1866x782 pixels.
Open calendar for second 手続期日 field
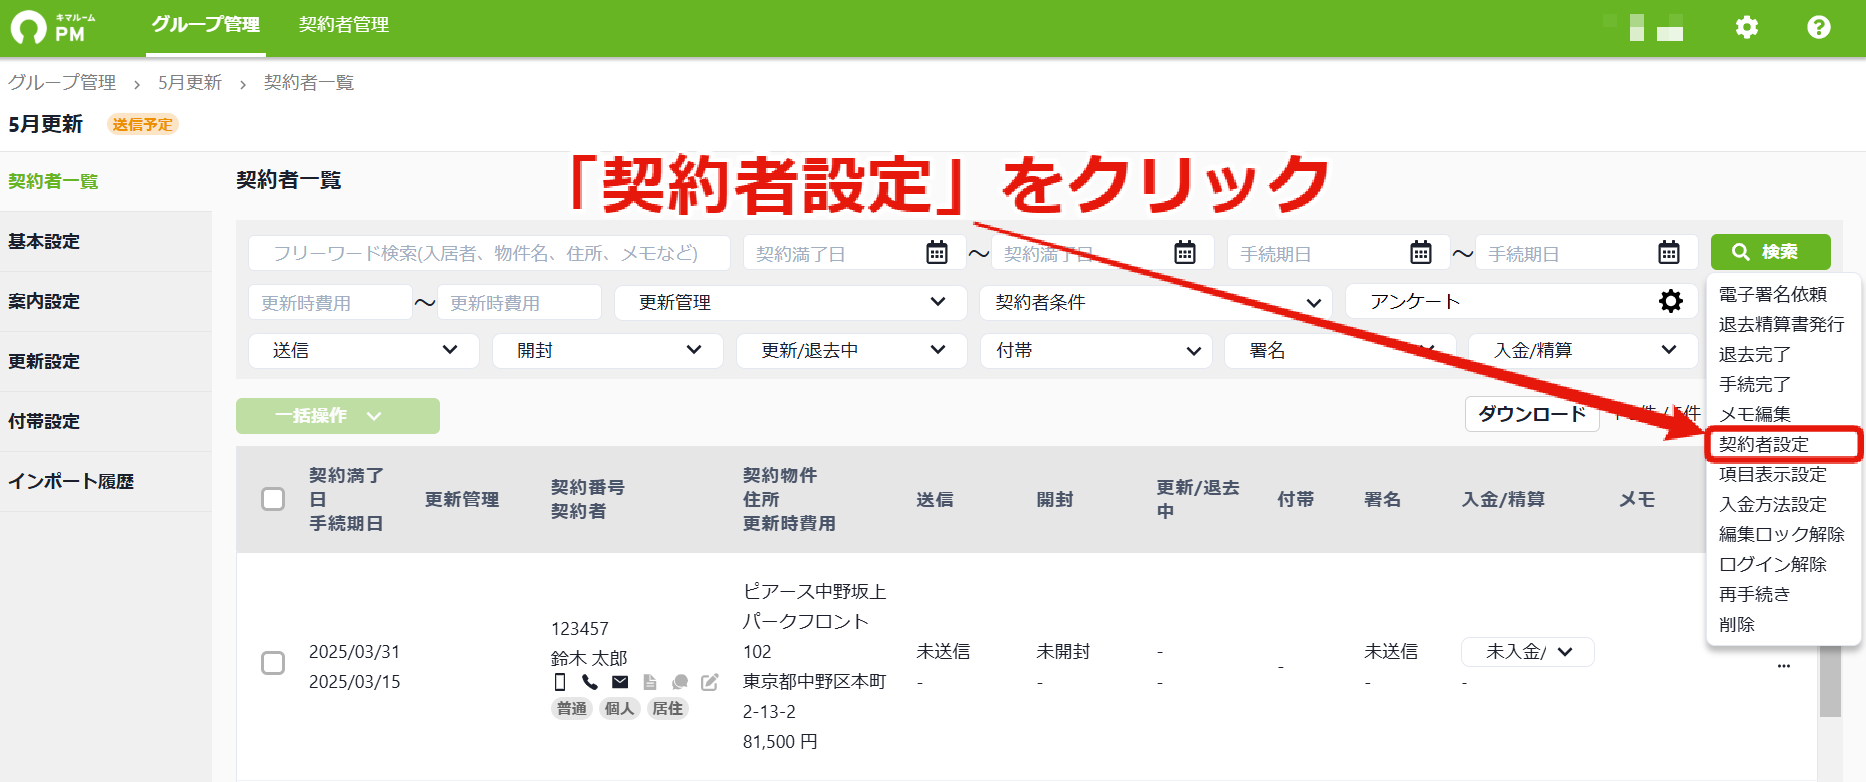click(1669, 252)
